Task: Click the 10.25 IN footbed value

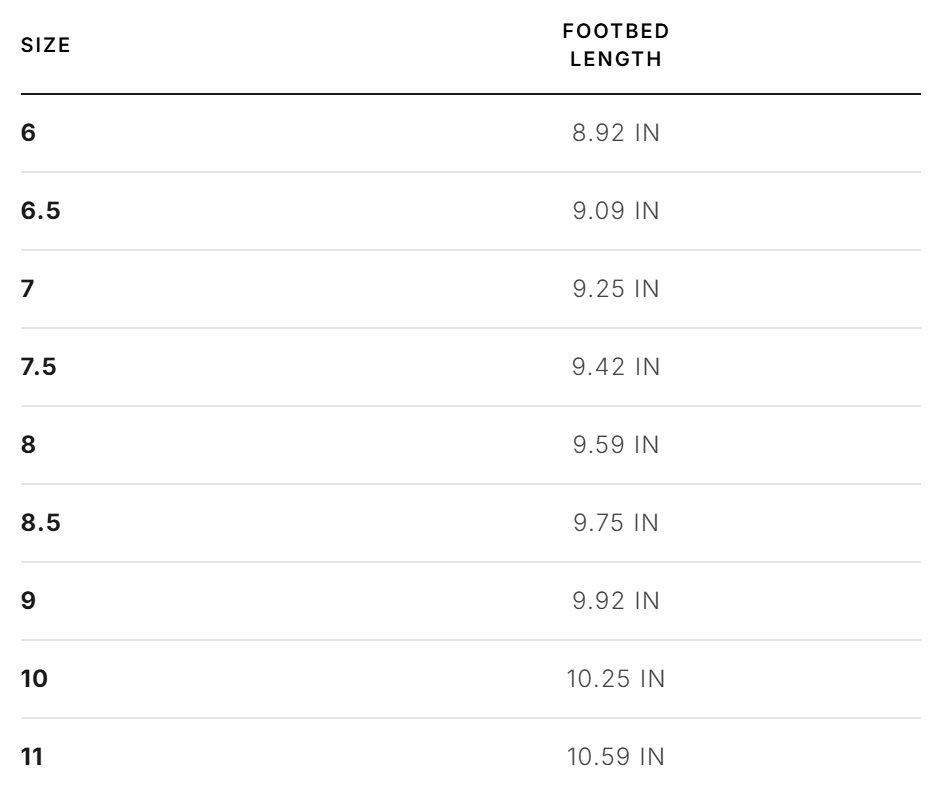Action: coord(616,678)
